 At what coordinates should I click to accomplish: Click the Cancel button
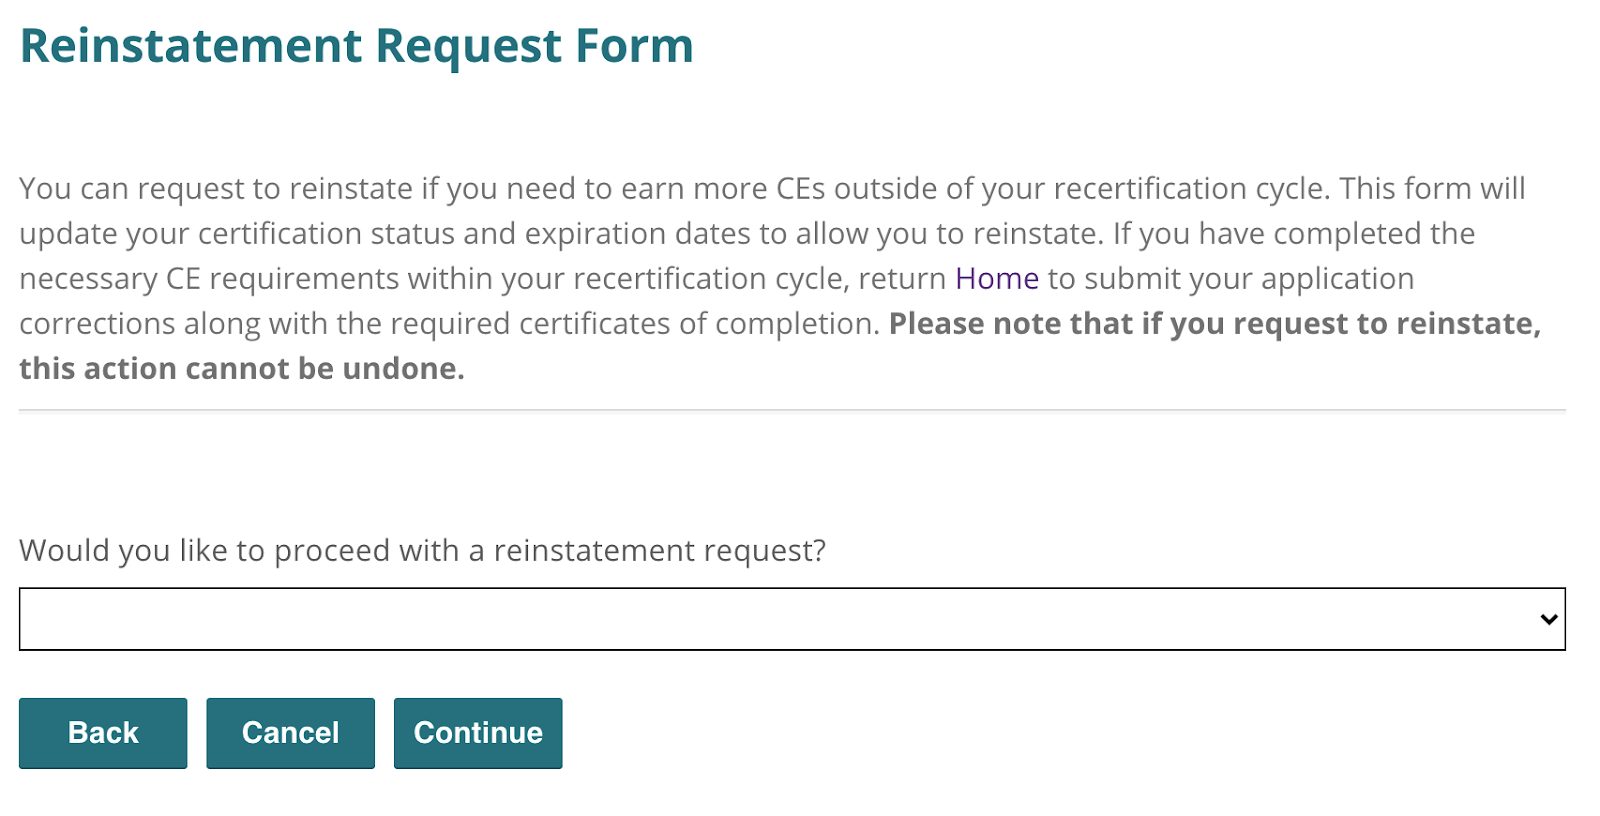click(290, 733)
